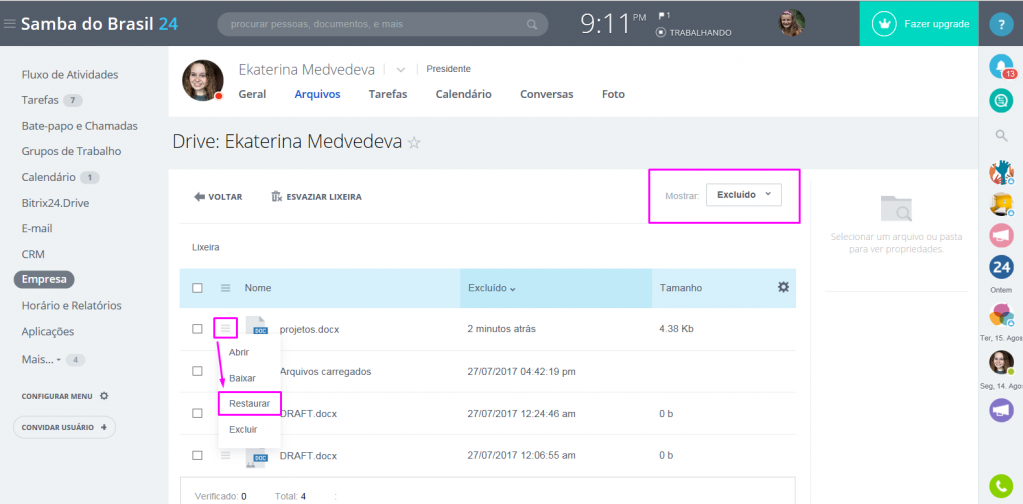Switch to the Tarefas profile tab

point(388,94)
